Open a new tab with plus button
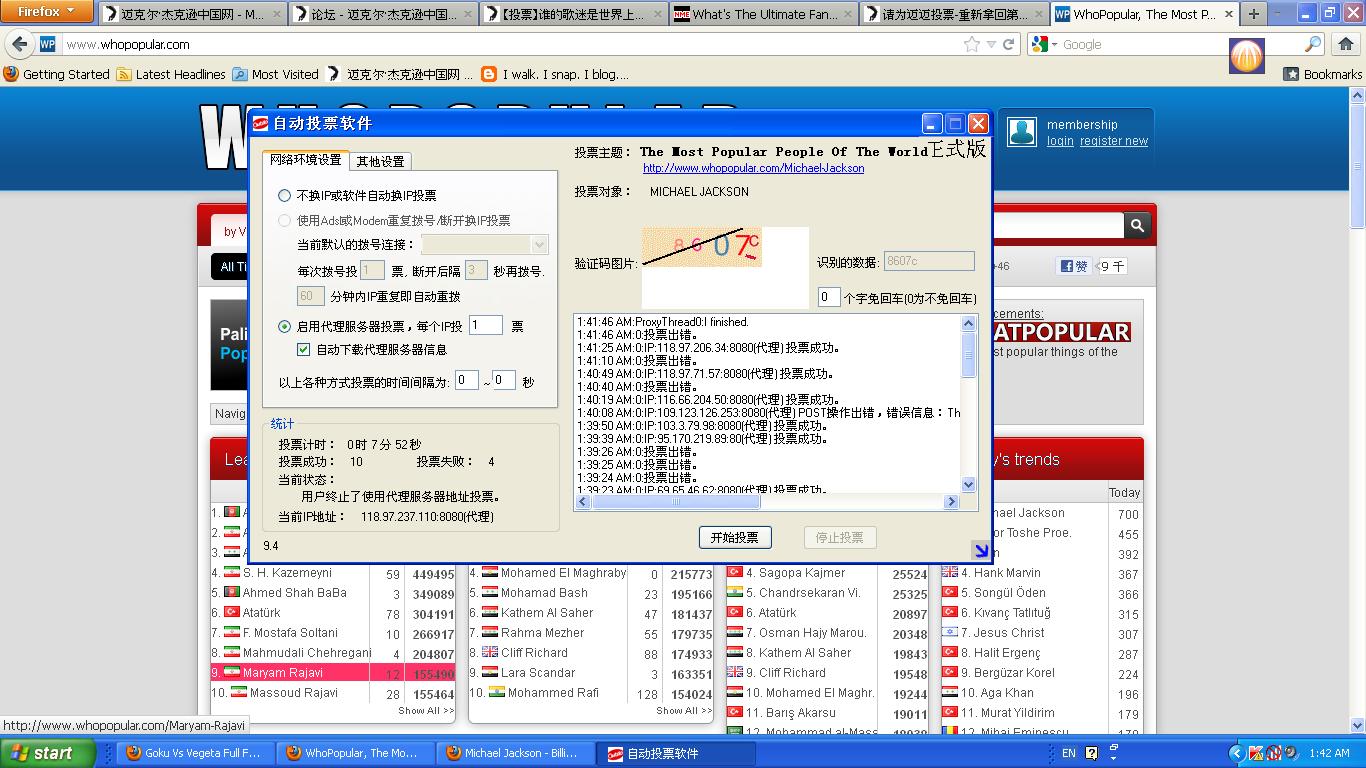Screen dimensions: 1366x768 [x=1253, y=14]
